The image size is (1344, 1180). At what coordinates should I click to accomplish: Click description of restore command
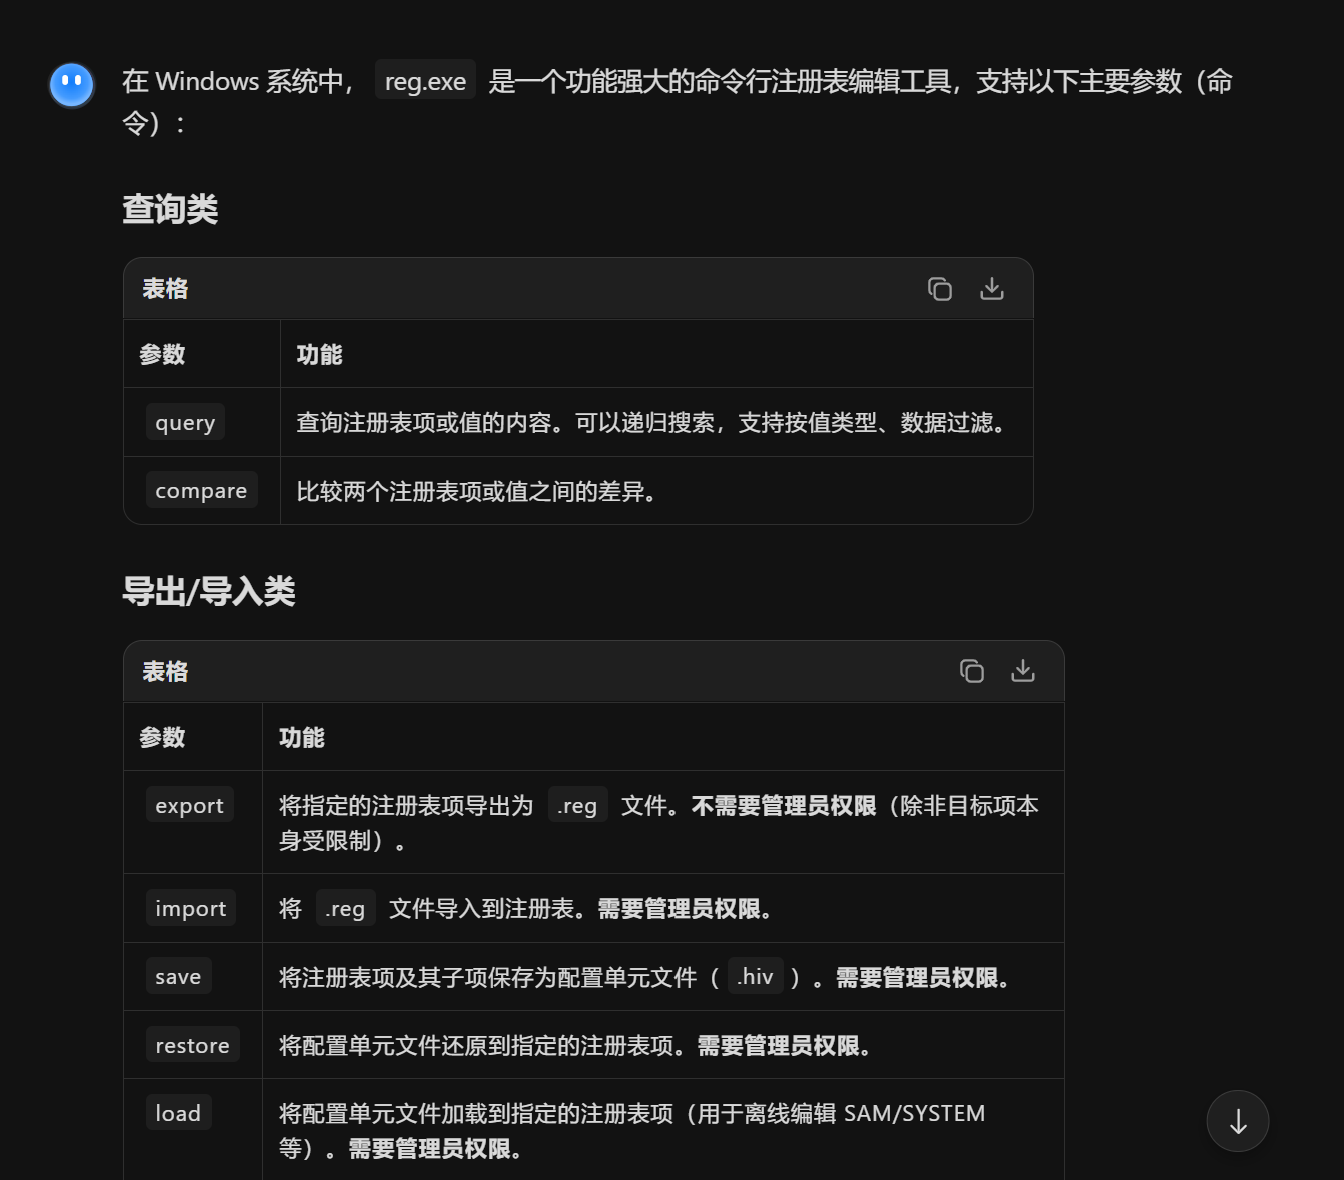tap(576, 1046)
